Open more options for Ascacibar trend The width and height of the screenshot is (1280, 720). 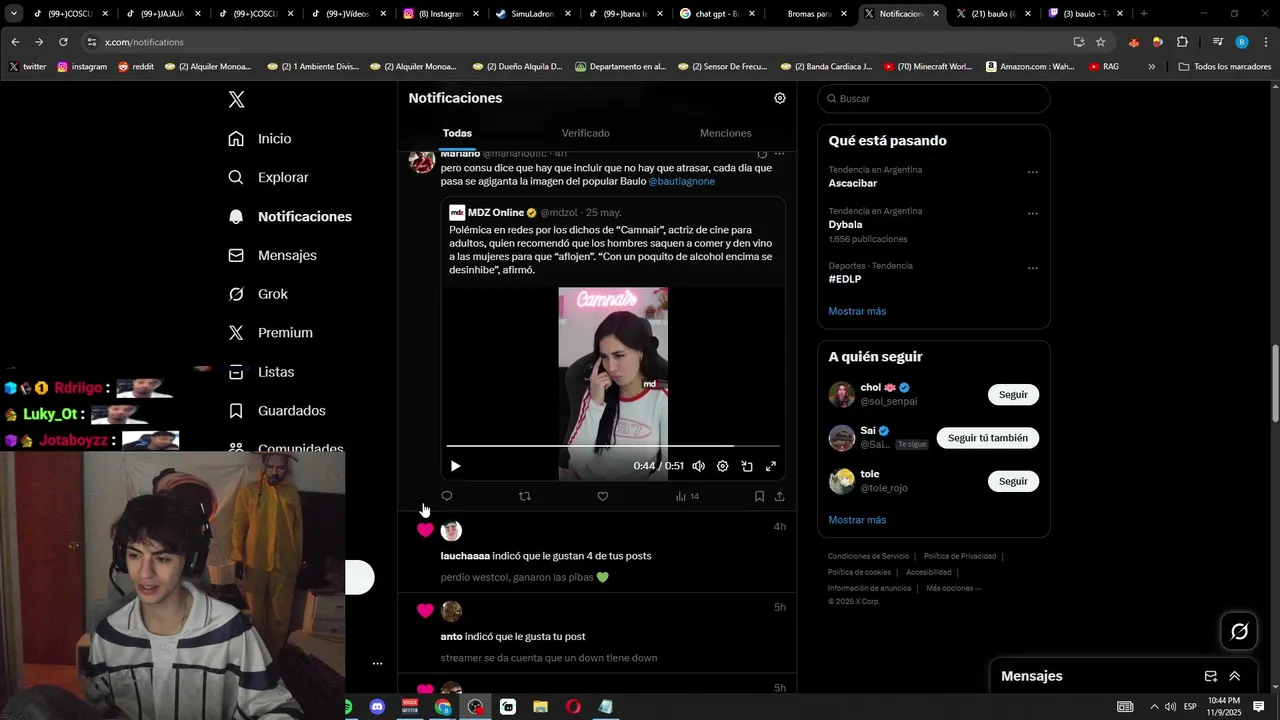[1033, 172]
